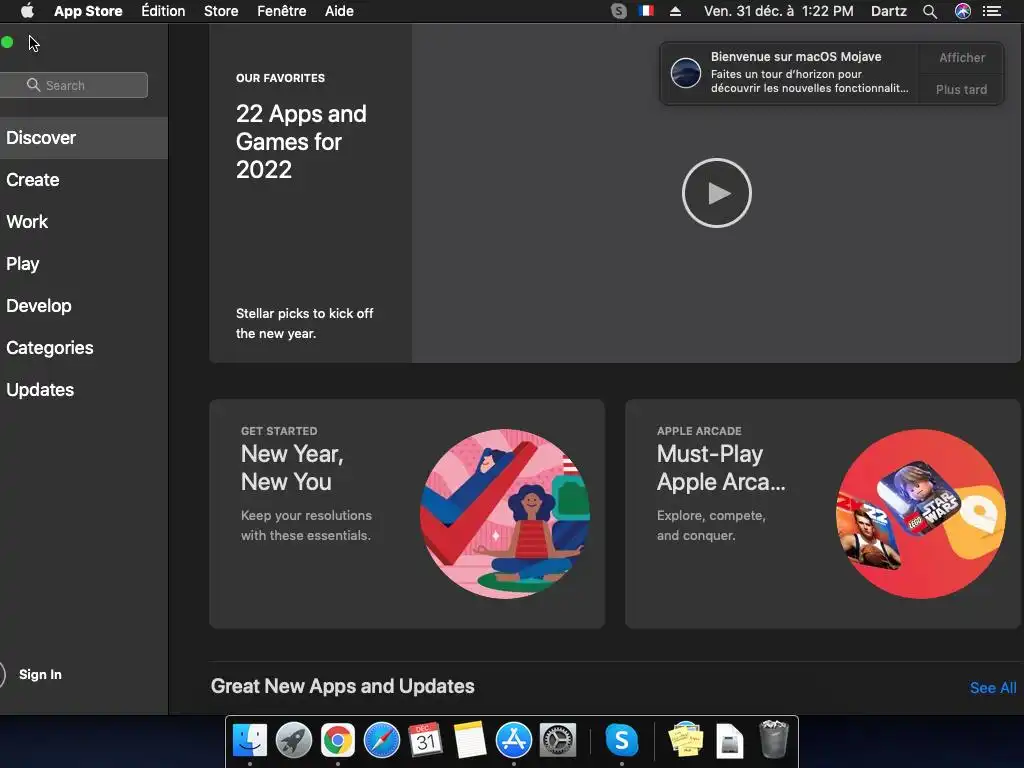The height and width of the screenshot is (768, 1024).
Task: Click the Dartz user name in menu bar
Action: 889,11
